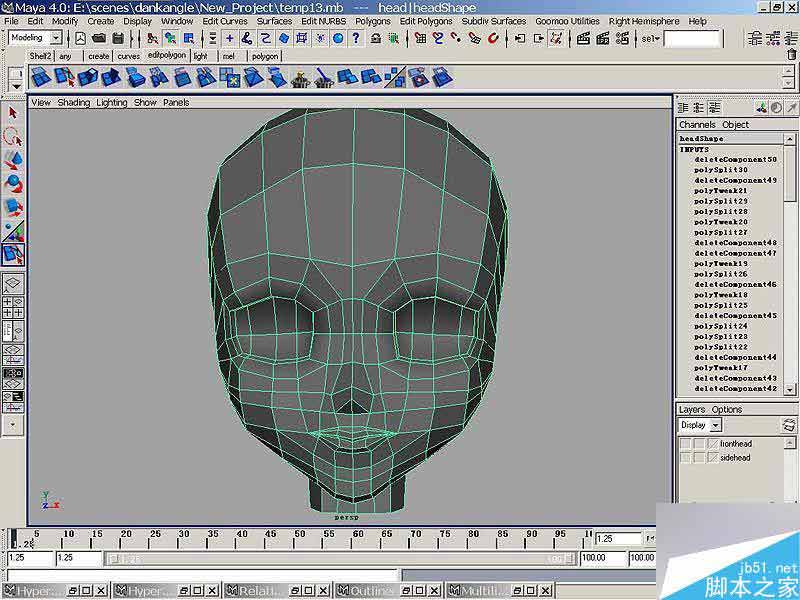Click the snap to grid icon
Viewport: 800px width, 600px height.
pos(421,38)
